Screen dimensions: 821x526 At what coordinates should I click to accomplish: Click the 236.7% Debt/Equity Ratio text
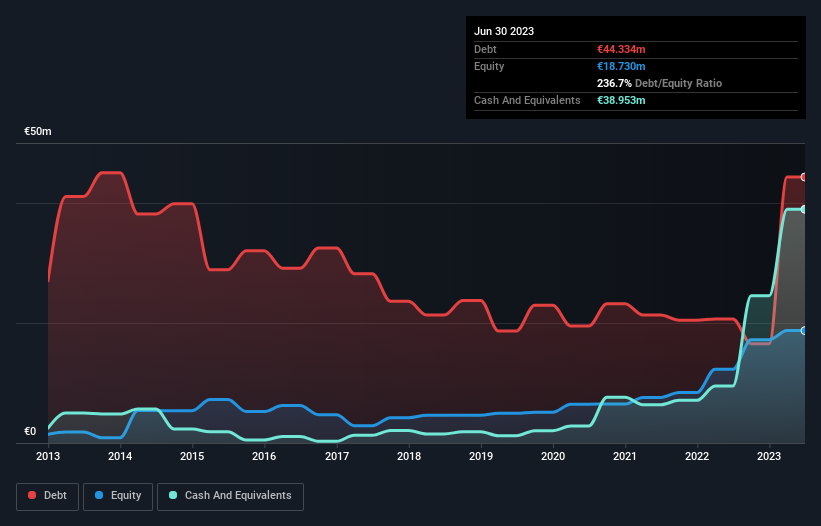(x=659, y=83)
